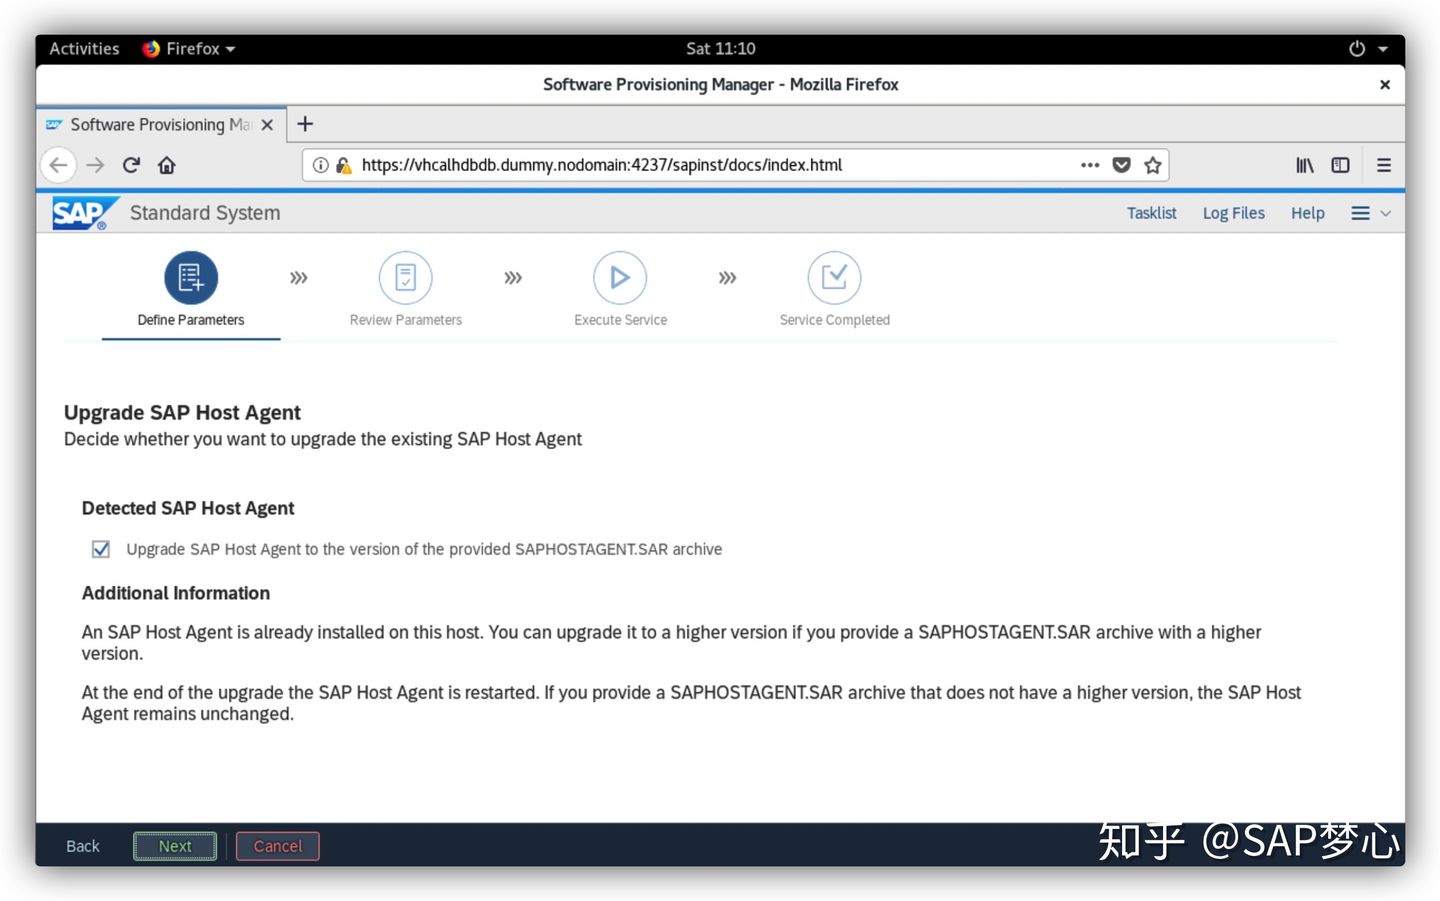This screenshot has height=901, width=1440.
Task: Click the Service Completed step icon
Action: coord(834,277)
